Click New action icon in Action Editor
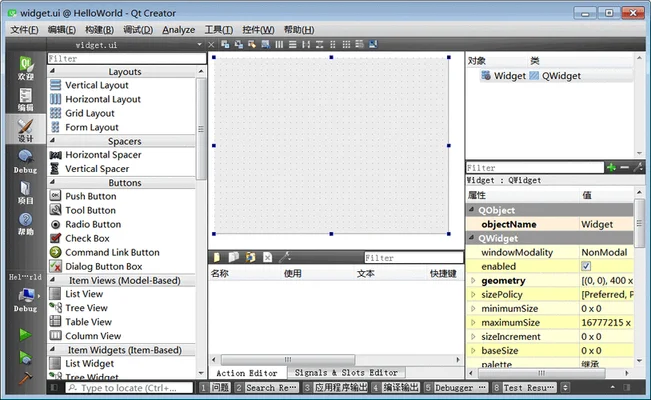 217,258
